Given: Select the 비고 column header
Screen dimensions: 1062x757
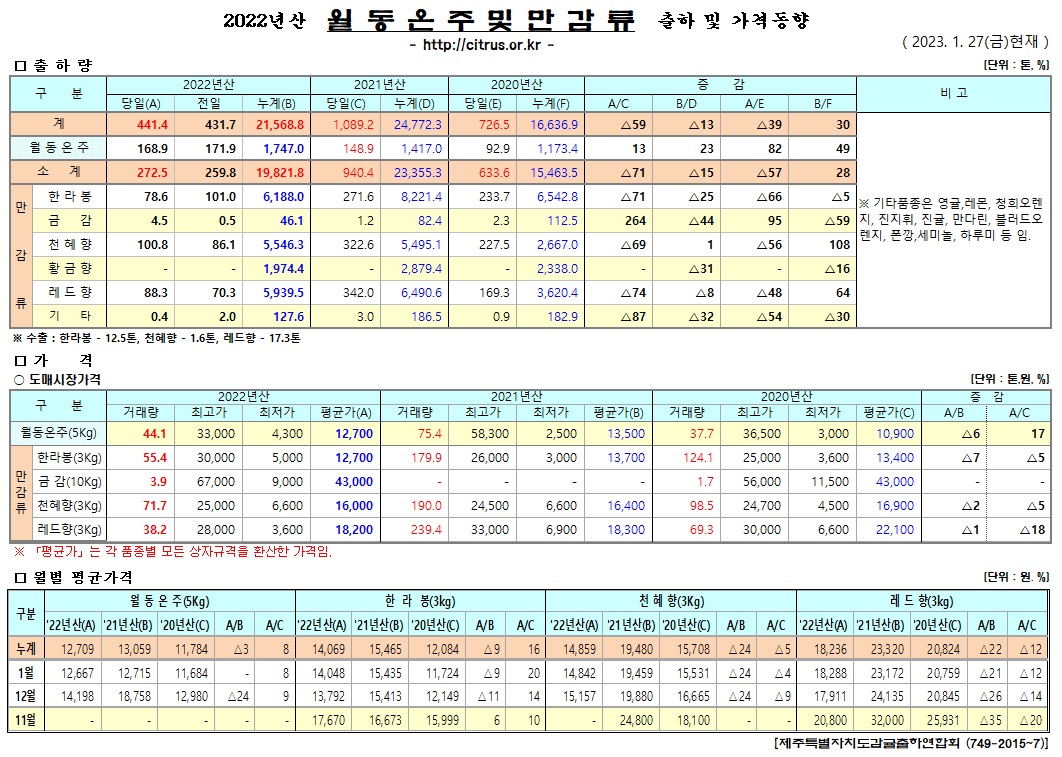Looking at the screenshot, I should point(953,92).
